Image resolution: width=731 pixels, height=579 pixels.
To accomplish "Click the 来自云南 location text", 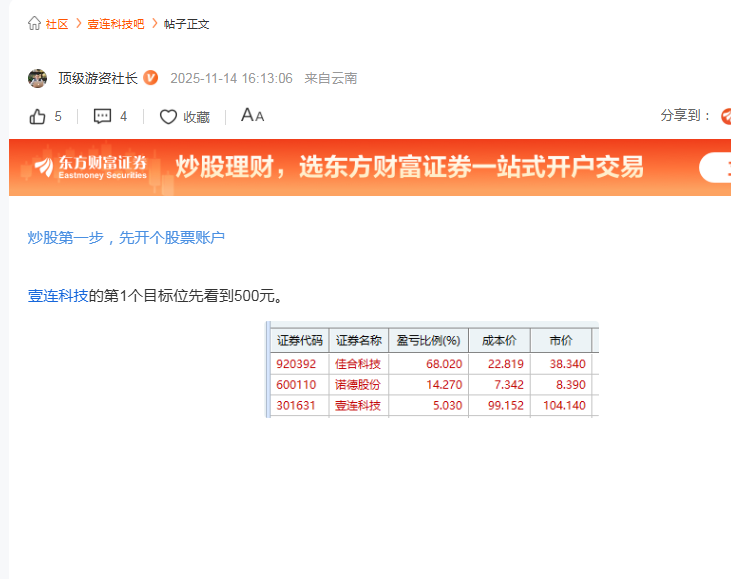I will coord(331,78).
